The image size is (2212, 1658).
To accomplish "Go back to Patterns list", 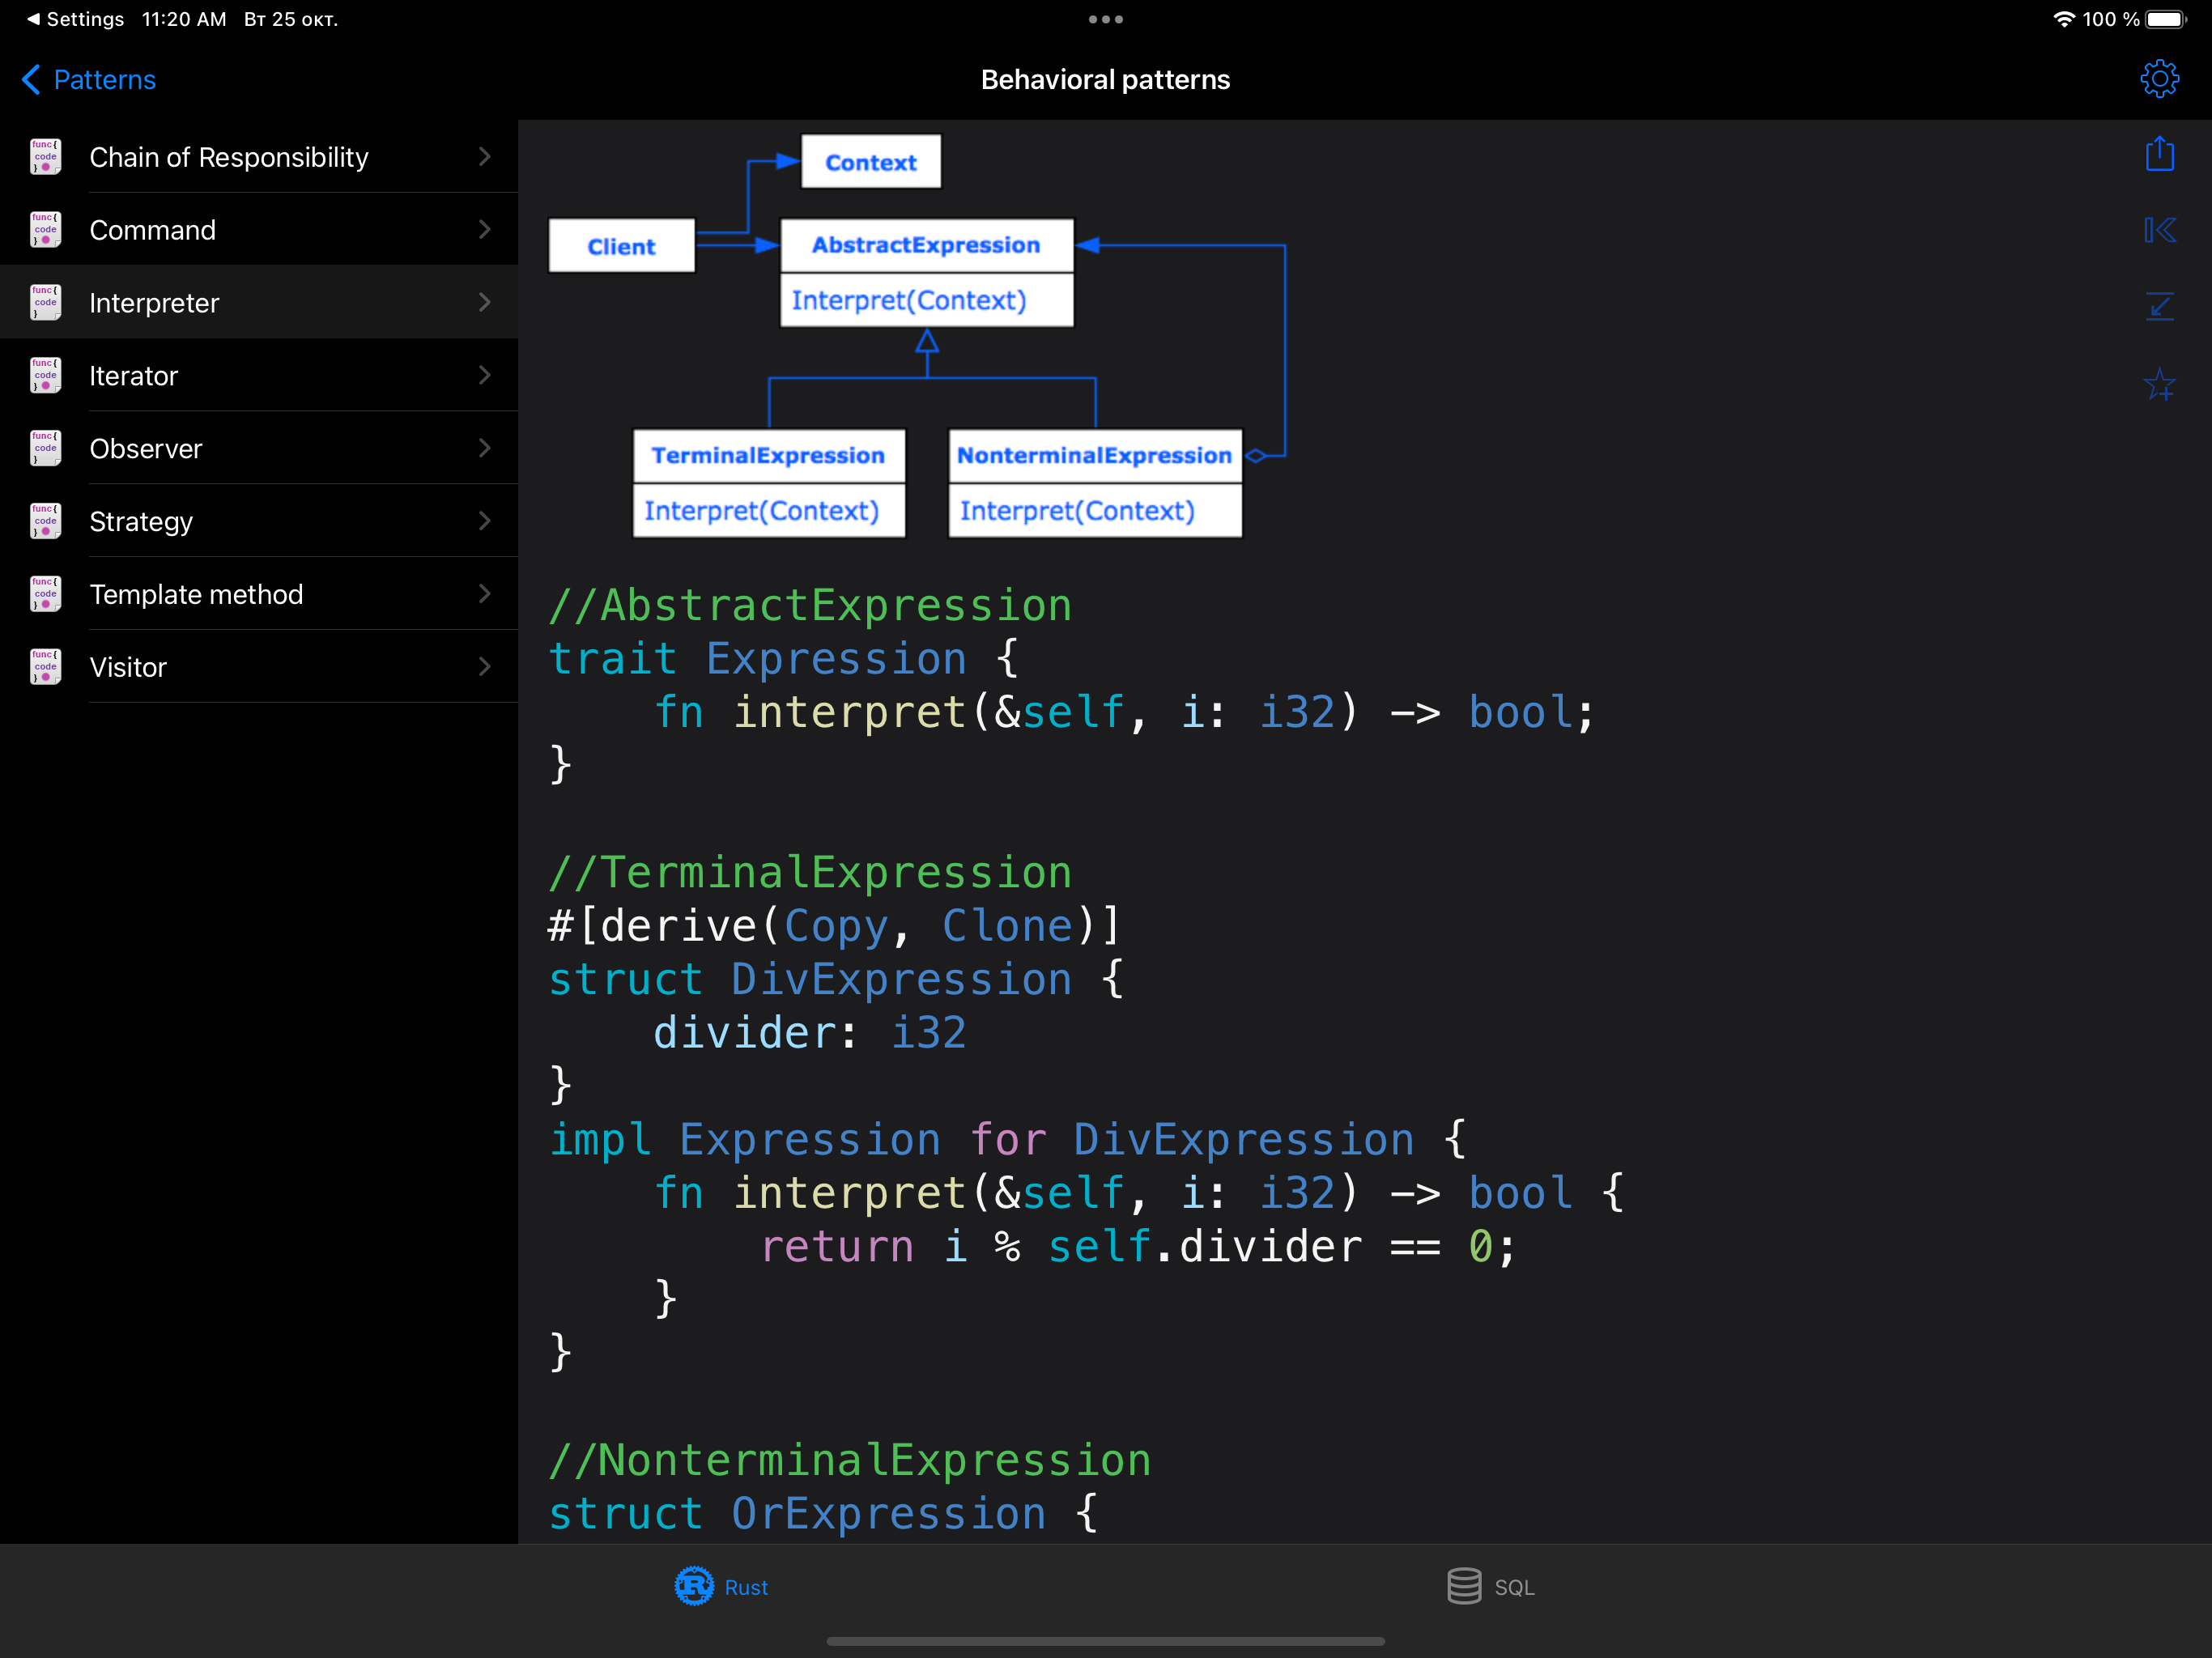I will coord(89,80).
